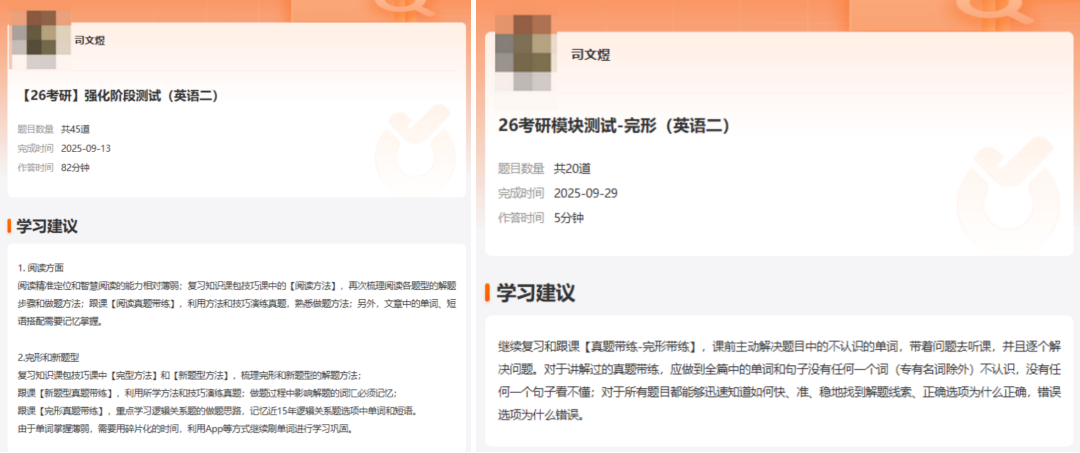Select the title 【26考研】强化阶段测试（英语二）
This screenshot has width=1080, height=453.
tap(120, 96)
